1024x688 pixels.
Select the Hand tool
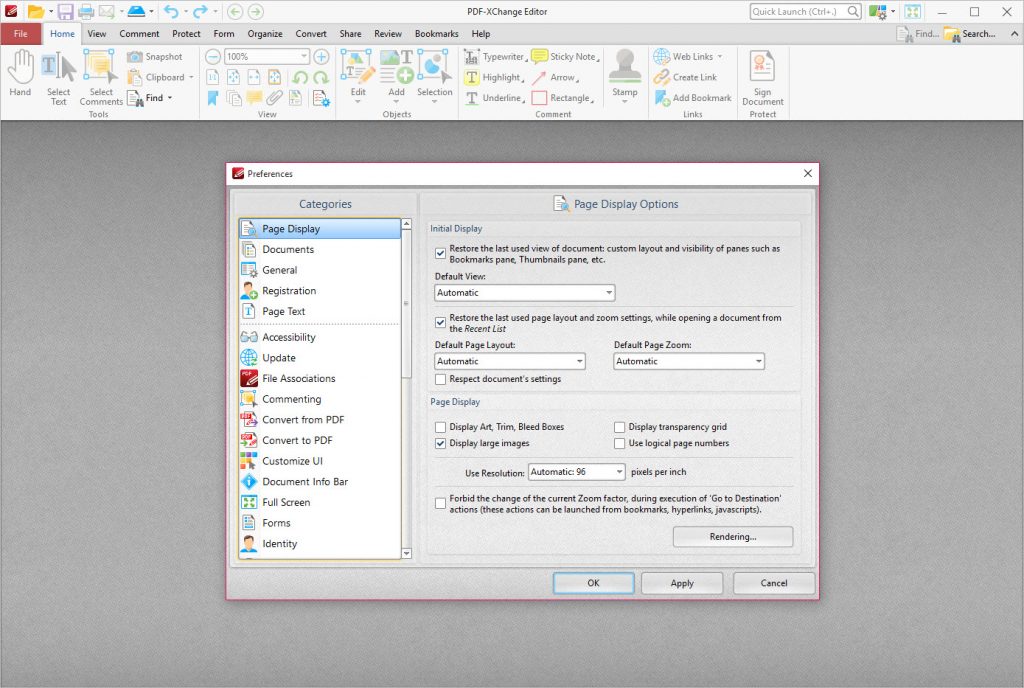[20, 74]
